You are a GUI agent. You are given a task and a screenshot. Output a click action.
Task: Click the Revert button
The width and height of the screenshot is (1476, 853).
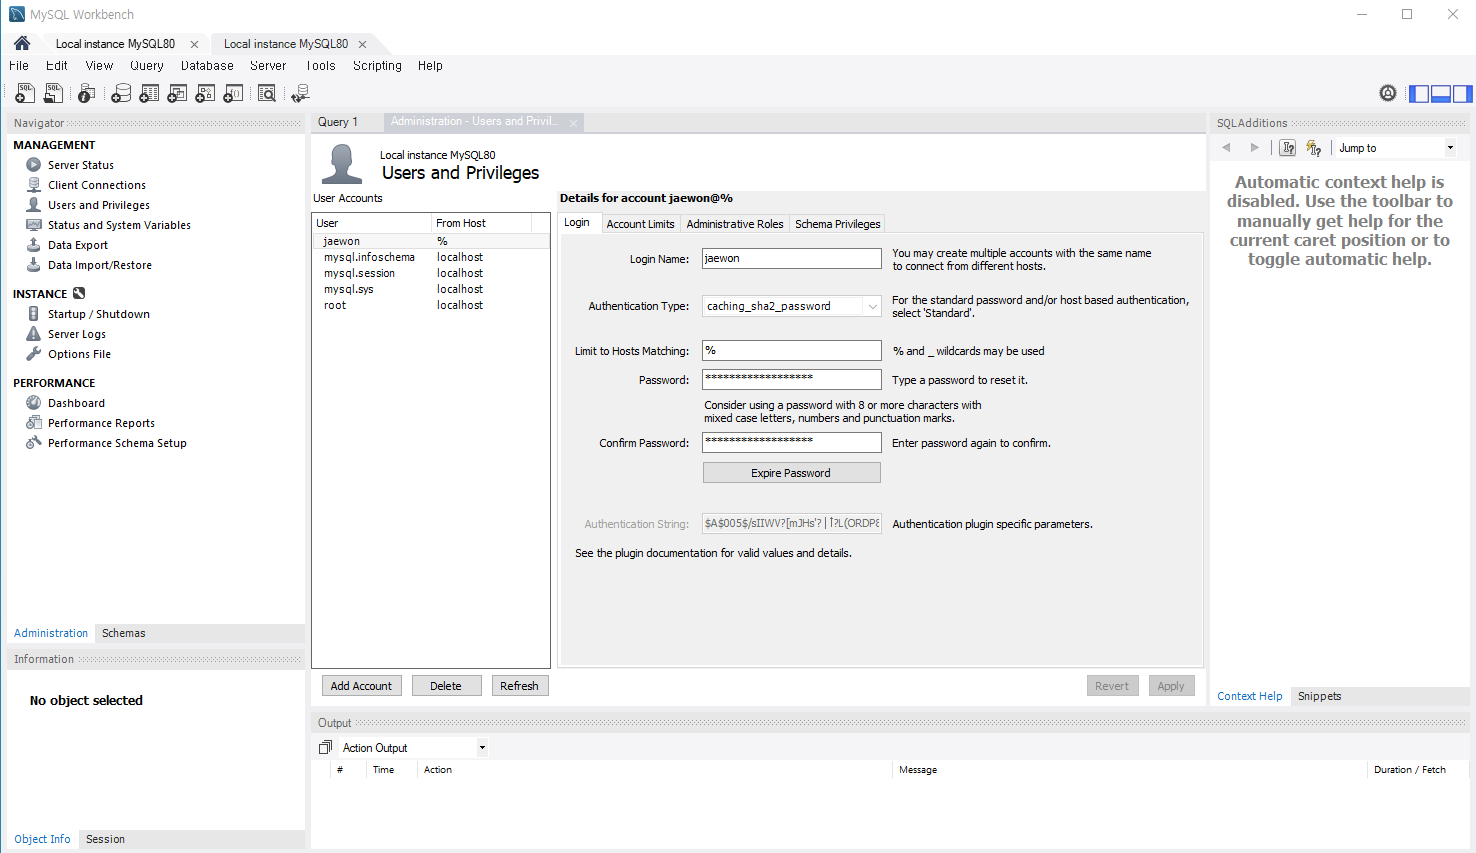[x=1112, y=686]
